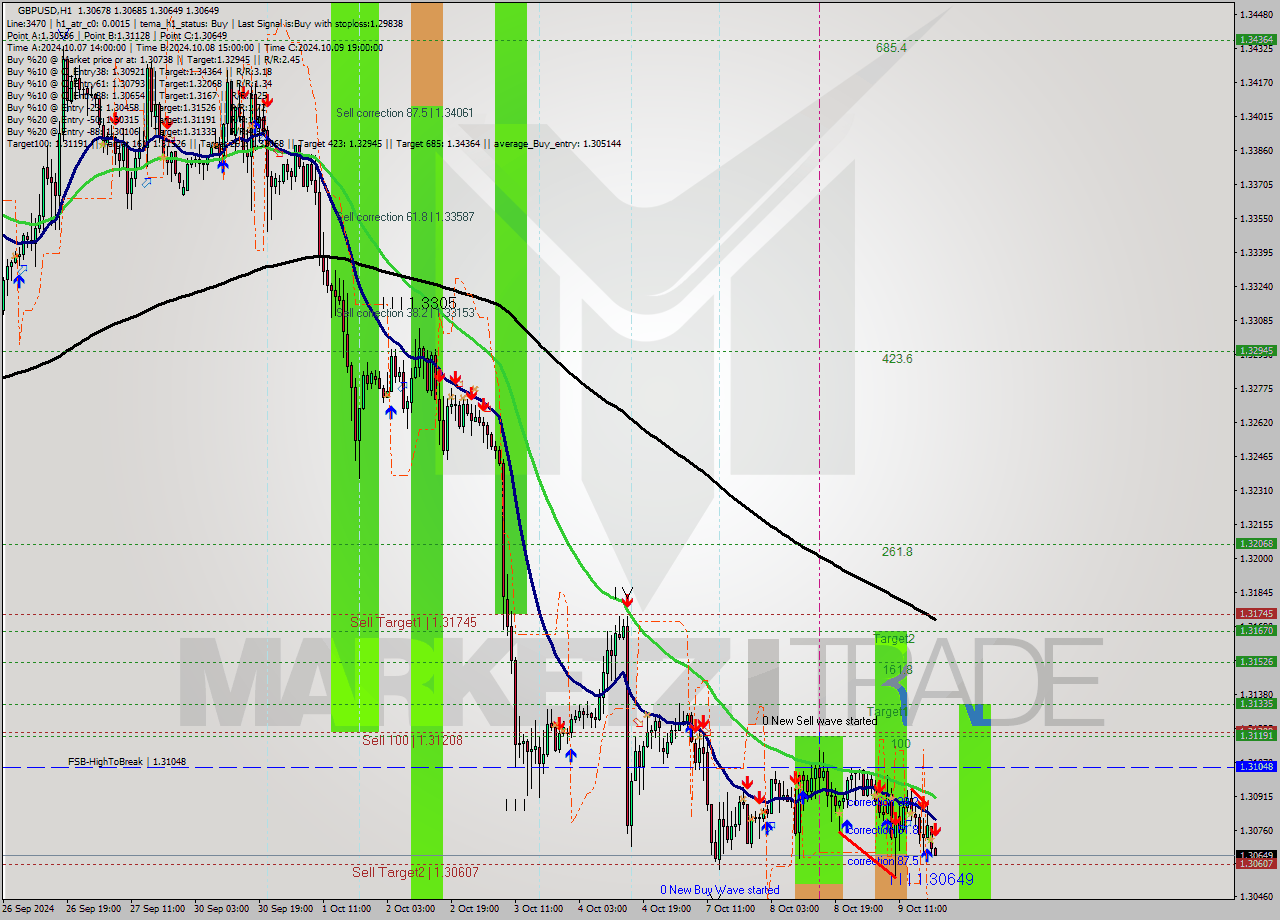The width and height of the screenshot is (1280, 920).
Task: Click green price tag 1.31335 on axis
Action: [x=1255, y=704]
